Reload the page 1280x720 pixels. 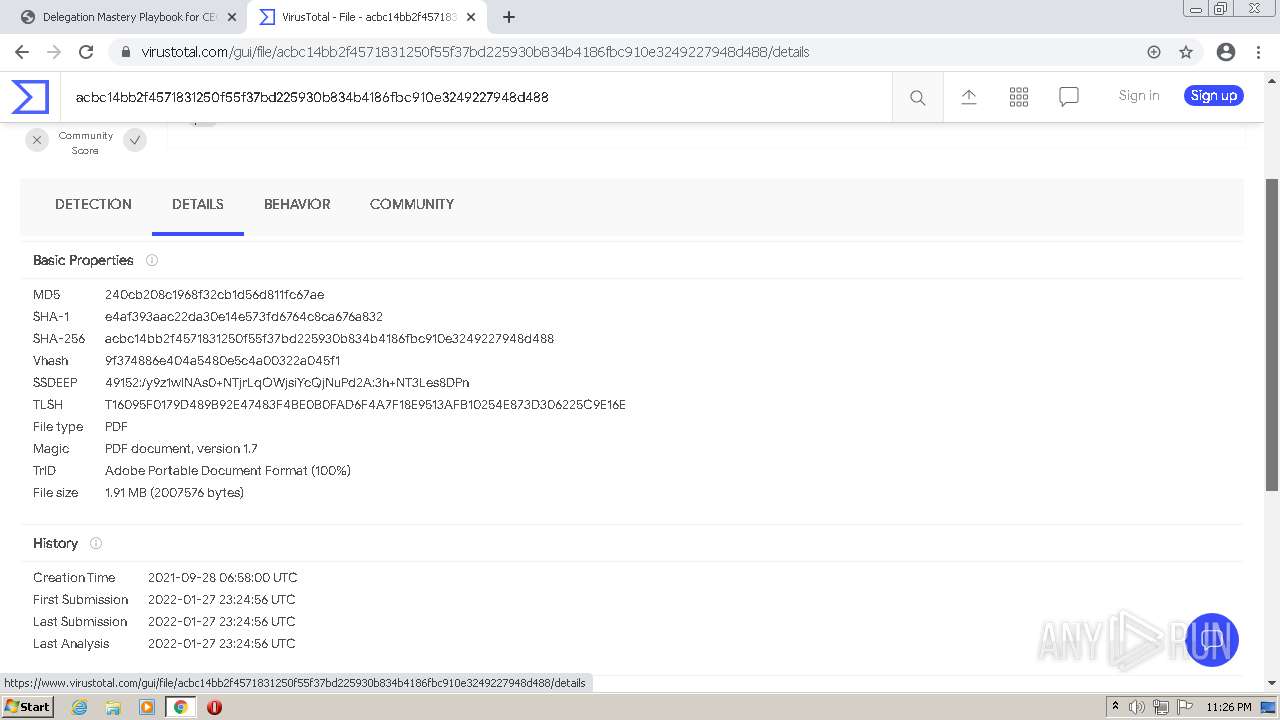pos(86,52)
